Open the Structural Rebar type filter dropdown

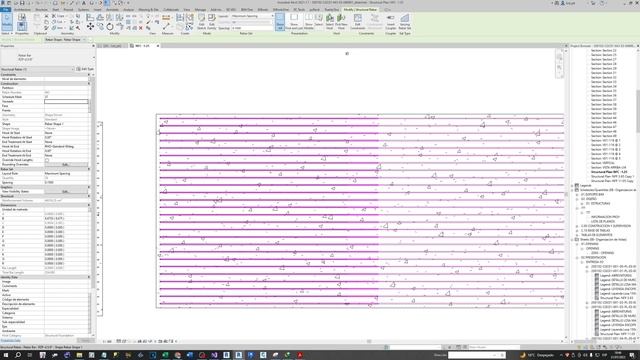pyautogui.click(x=37, y=69)
